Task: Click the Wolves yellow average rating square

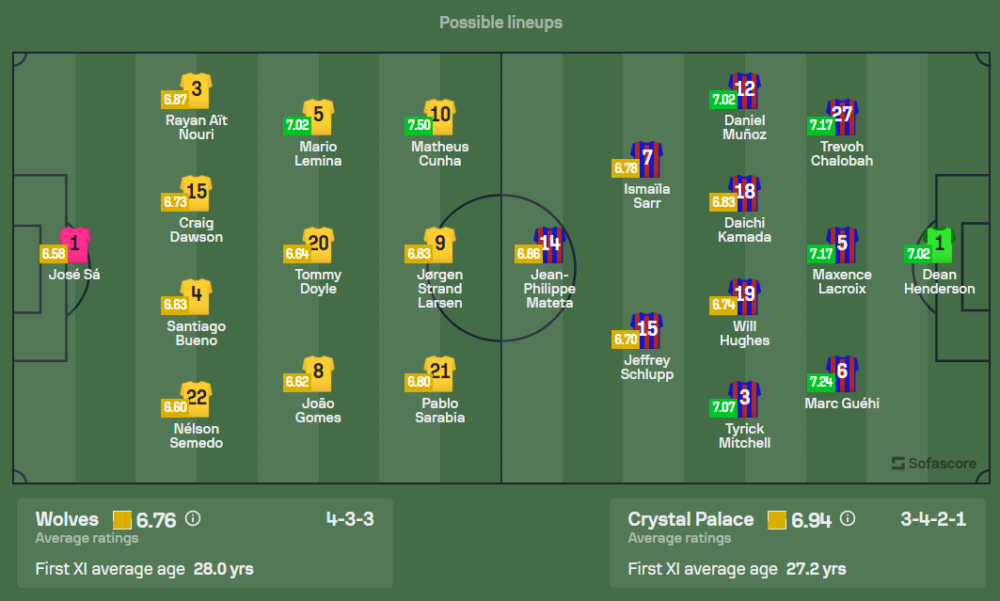Action: (x=123, y=520)
